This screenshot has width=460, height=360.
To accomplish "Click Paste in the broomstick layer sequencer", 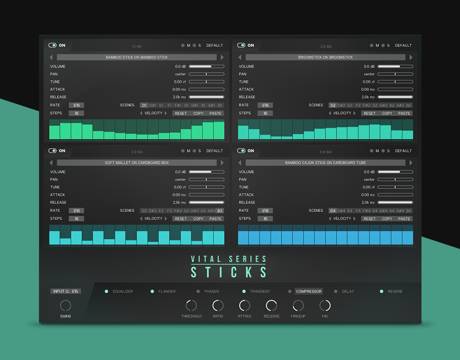I will tap(404, 113).
